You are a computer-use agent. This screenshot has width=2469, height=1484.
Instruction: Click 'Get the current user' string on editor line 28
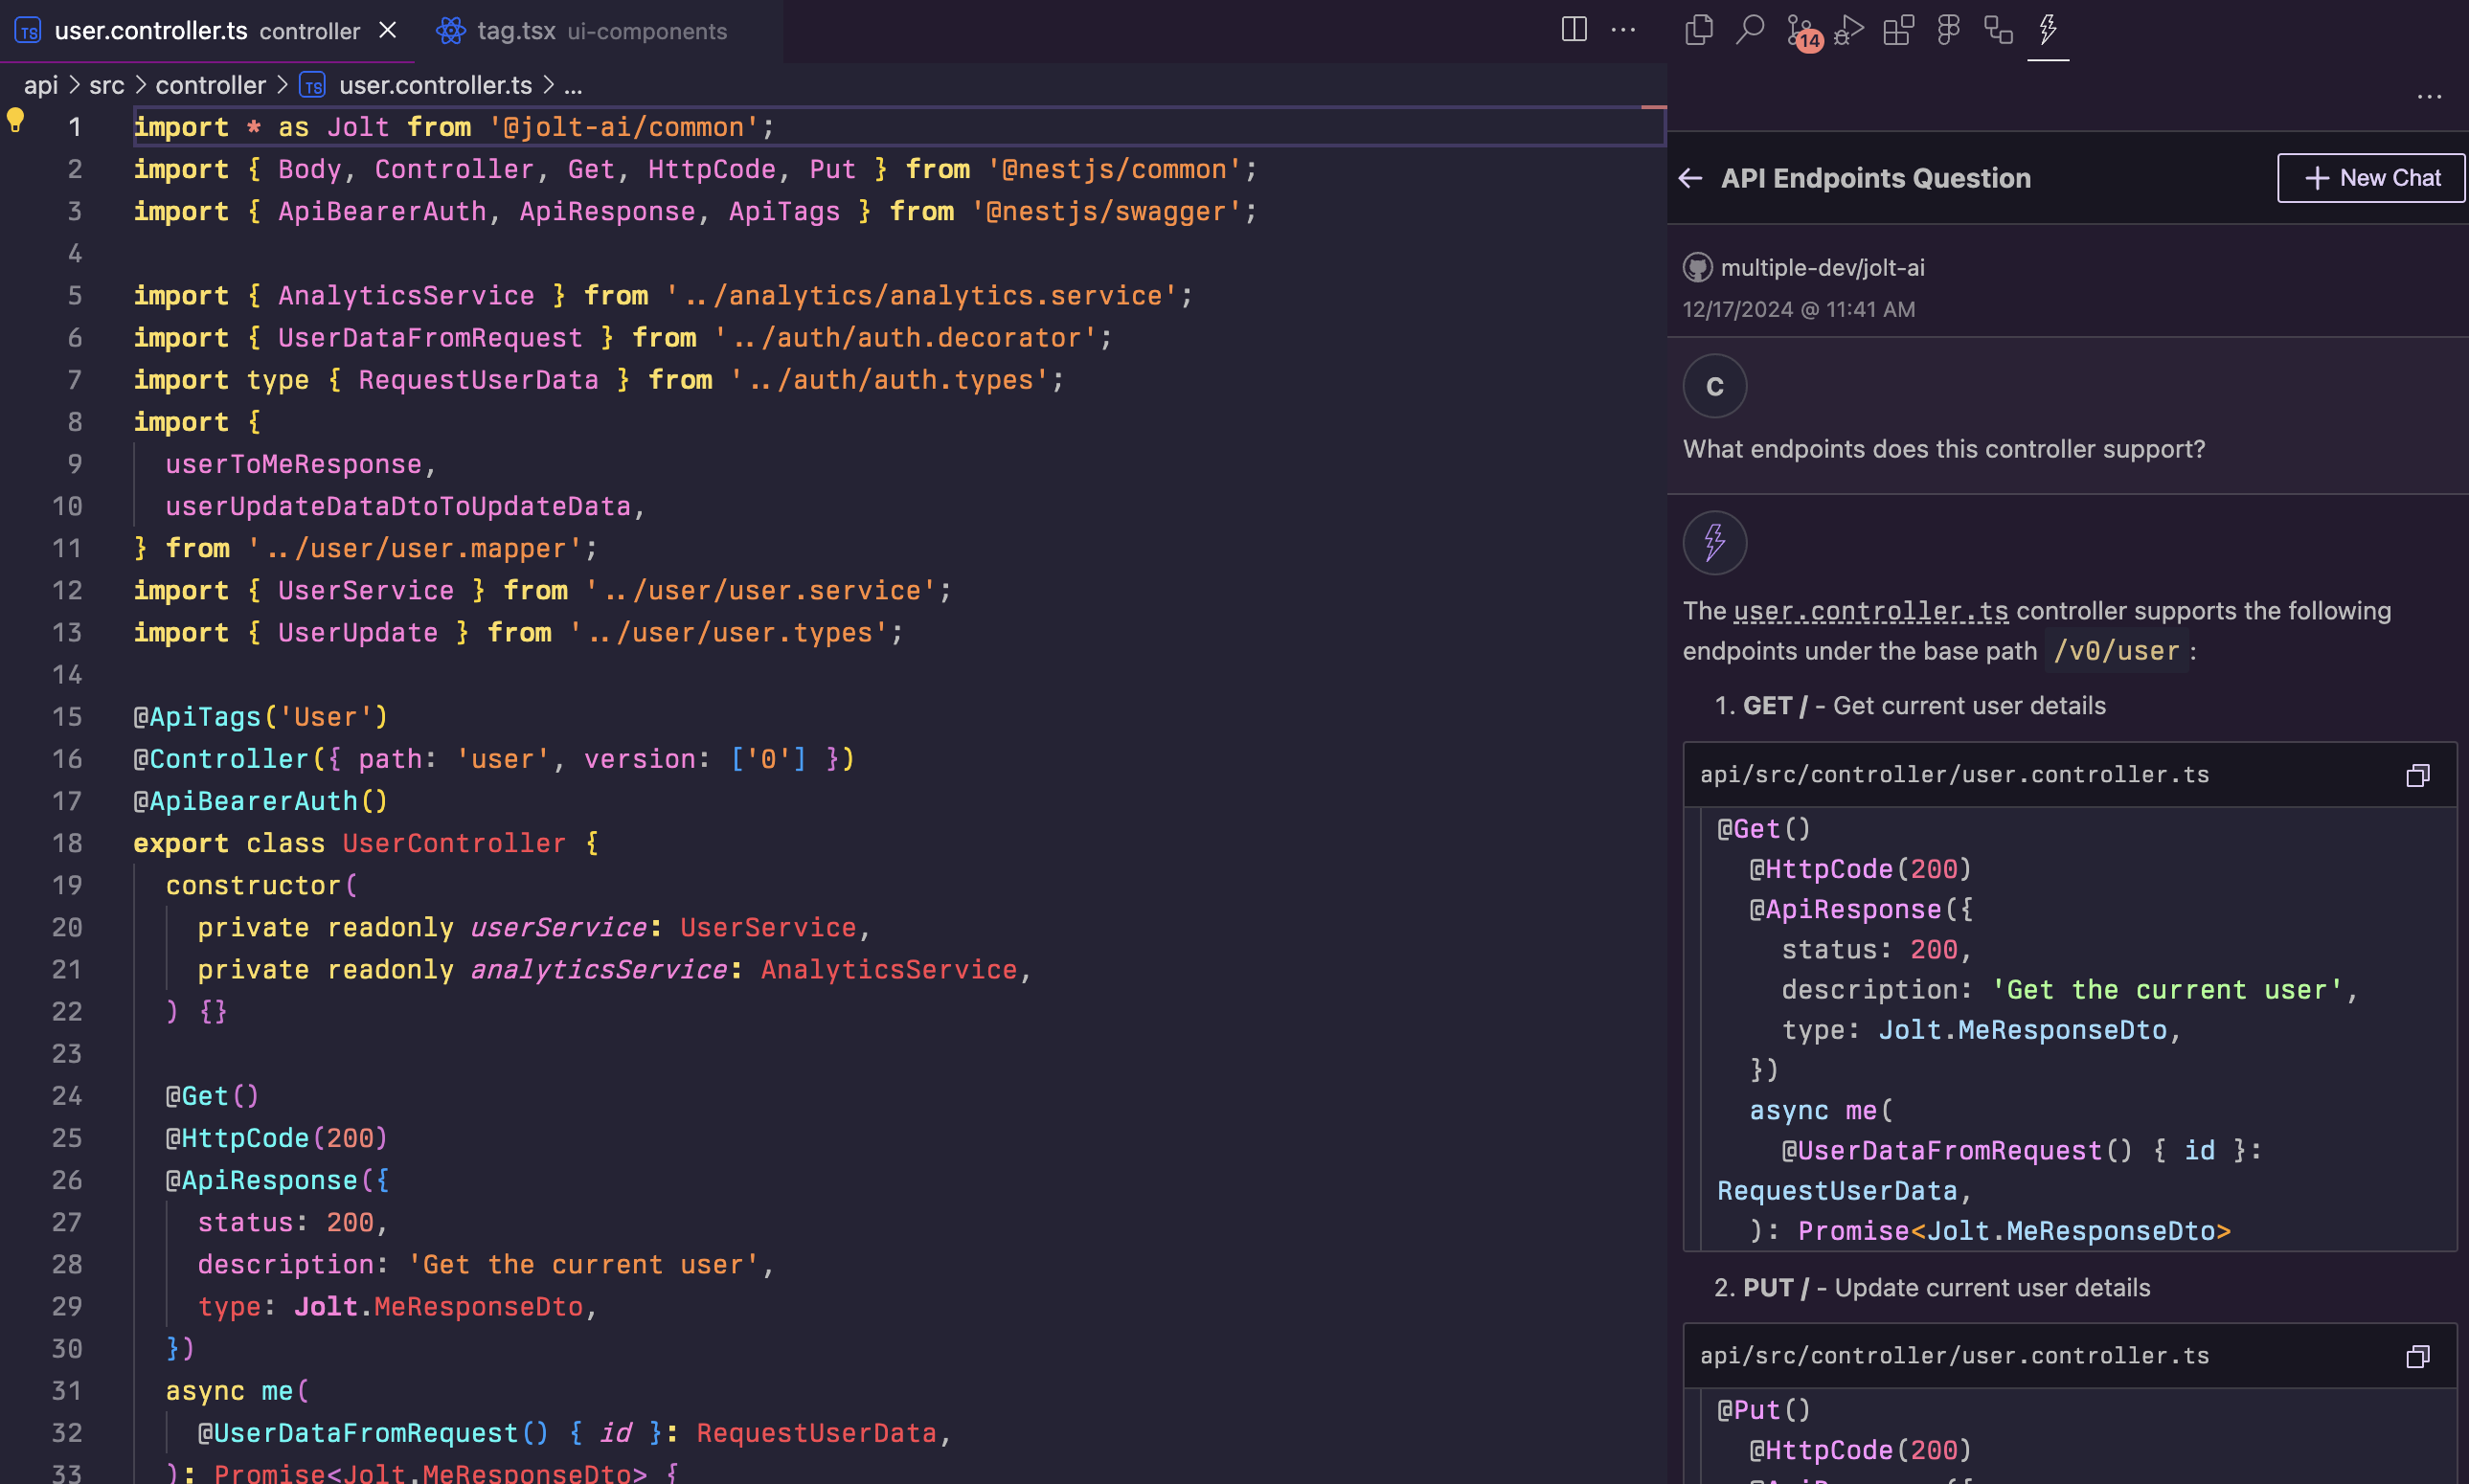(583, 1265)
